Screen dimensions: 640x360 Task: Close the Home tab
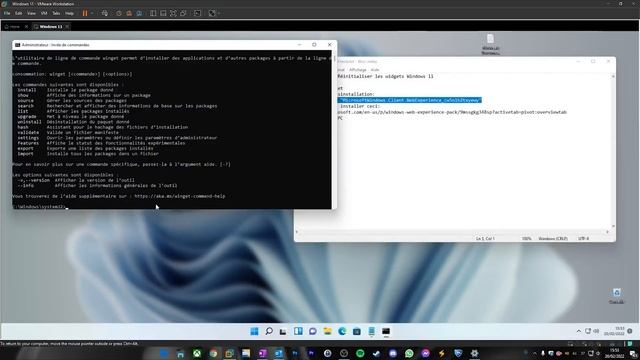tap(27, 27)
